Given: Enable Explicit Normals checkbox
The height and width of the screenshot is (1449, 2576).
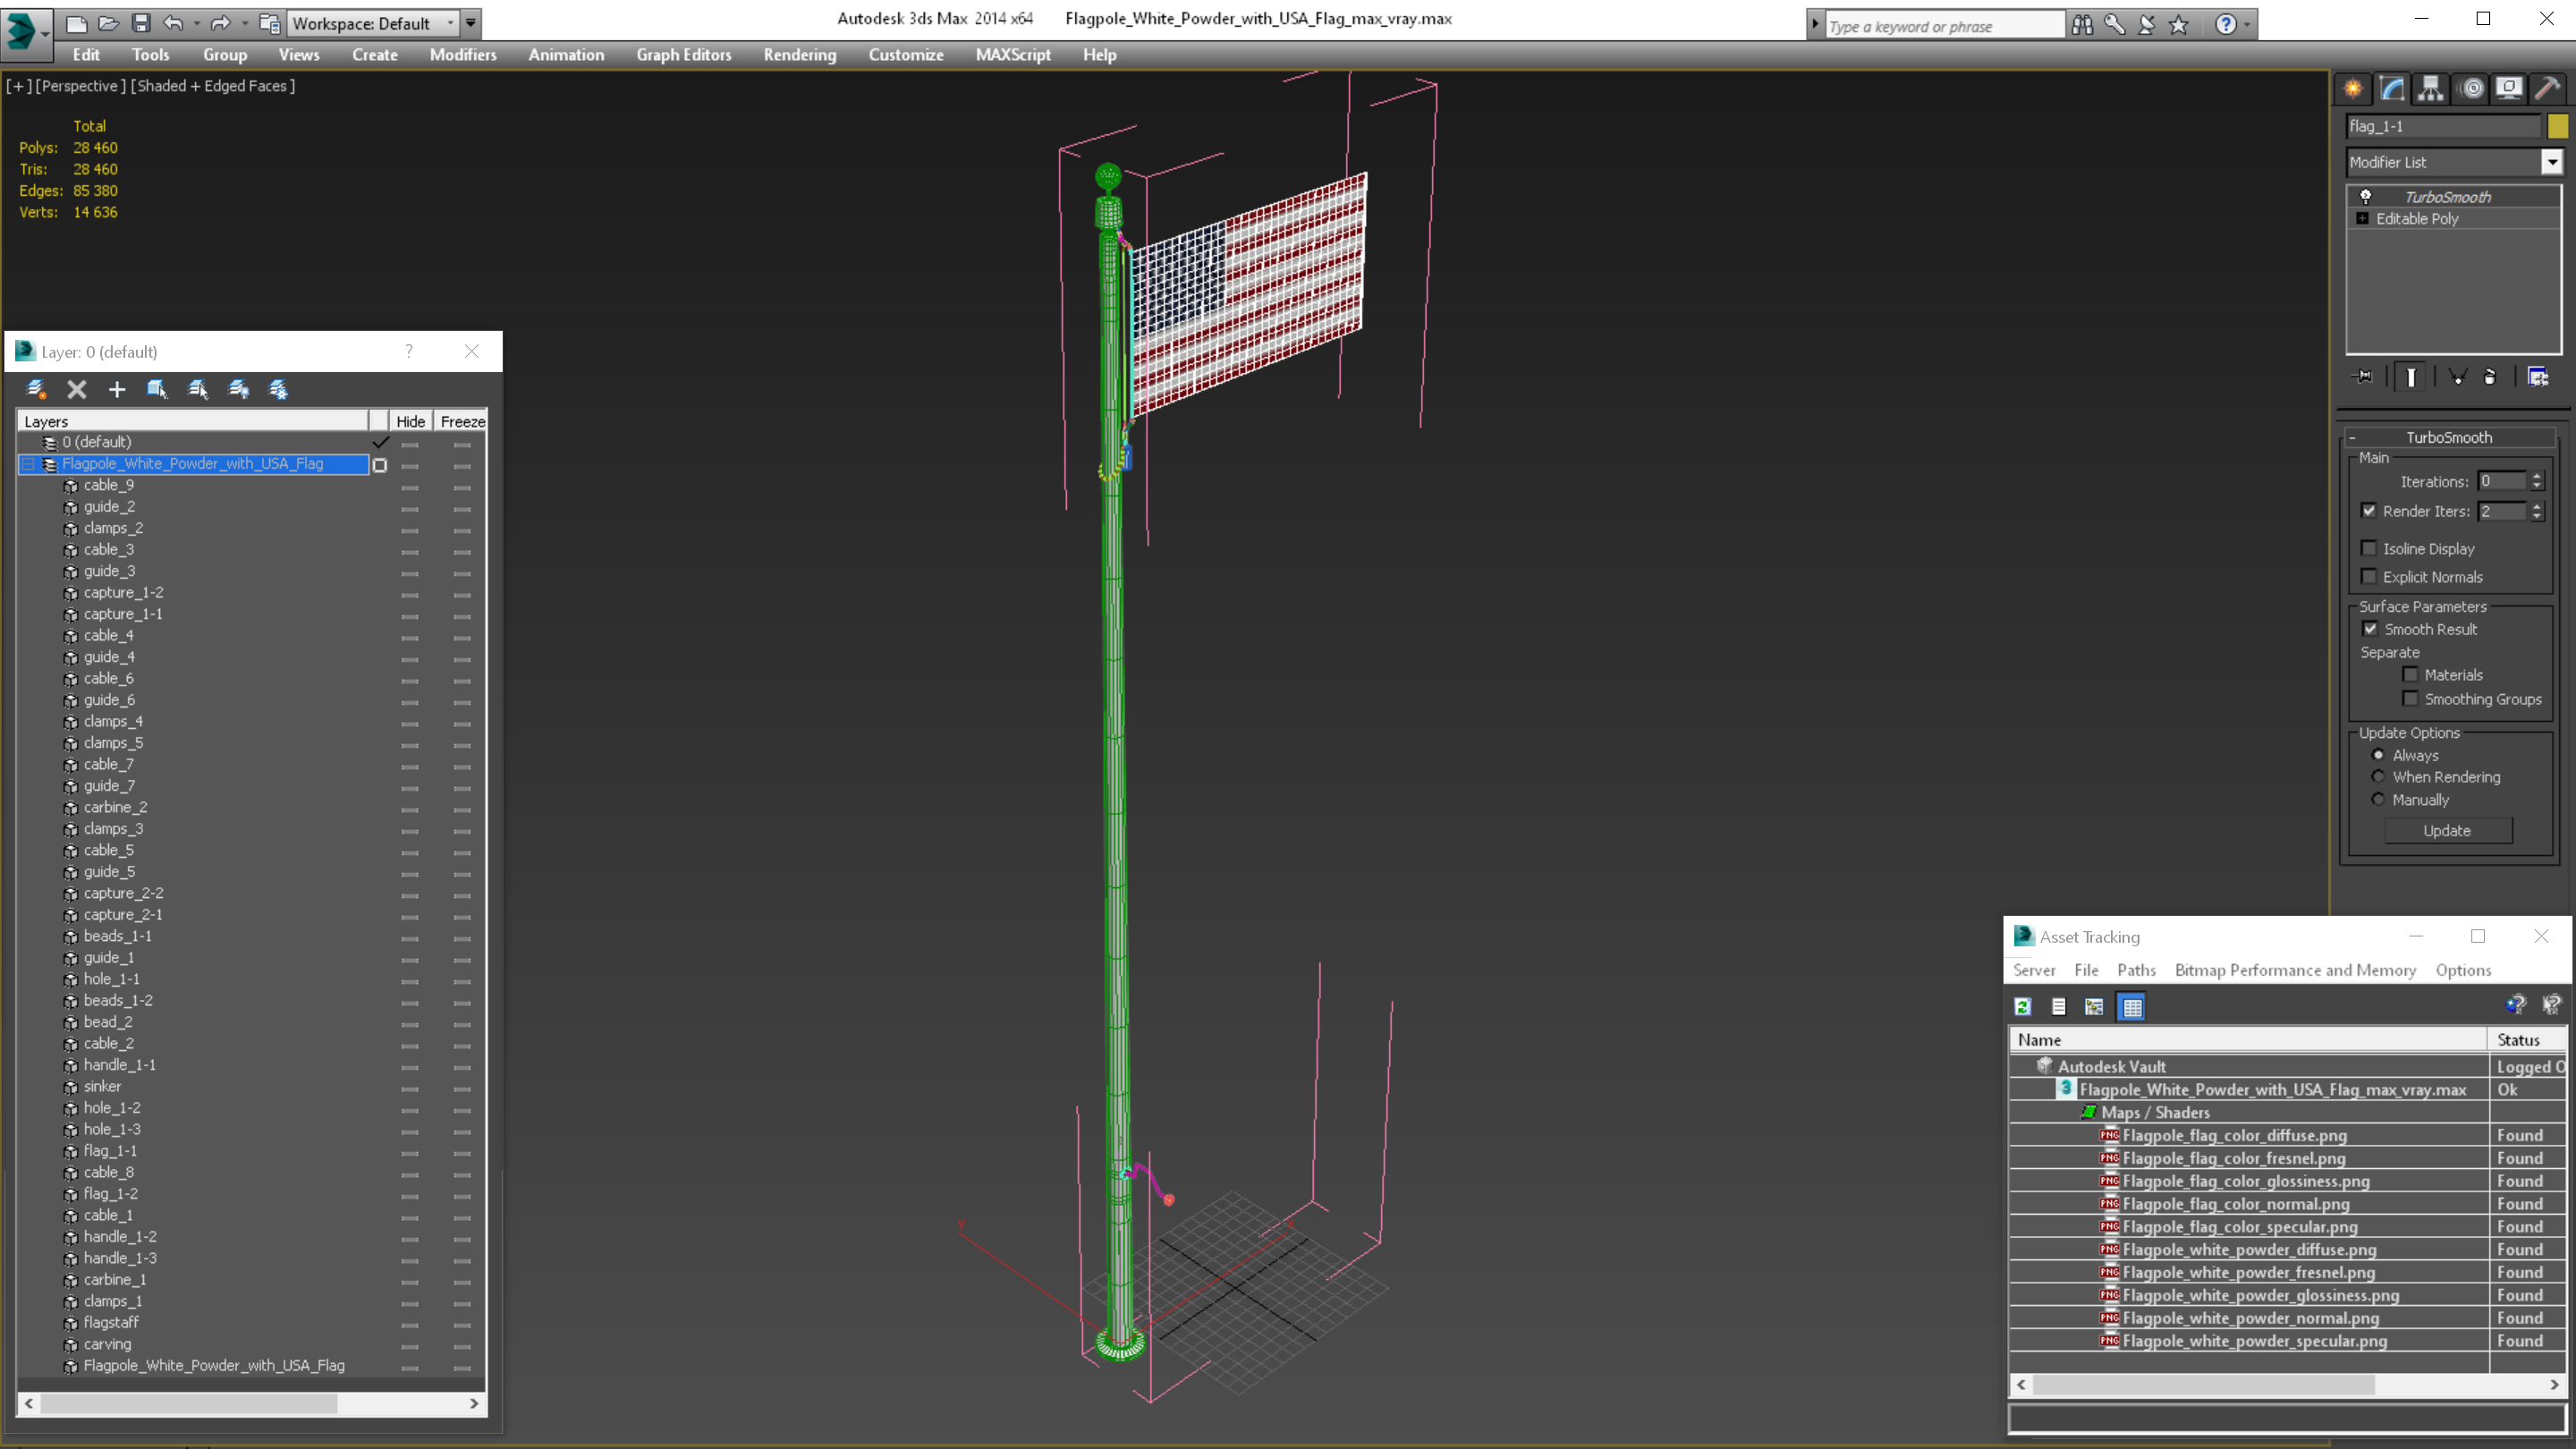Looking at the screenshot, I should (x=2369, y=576).
